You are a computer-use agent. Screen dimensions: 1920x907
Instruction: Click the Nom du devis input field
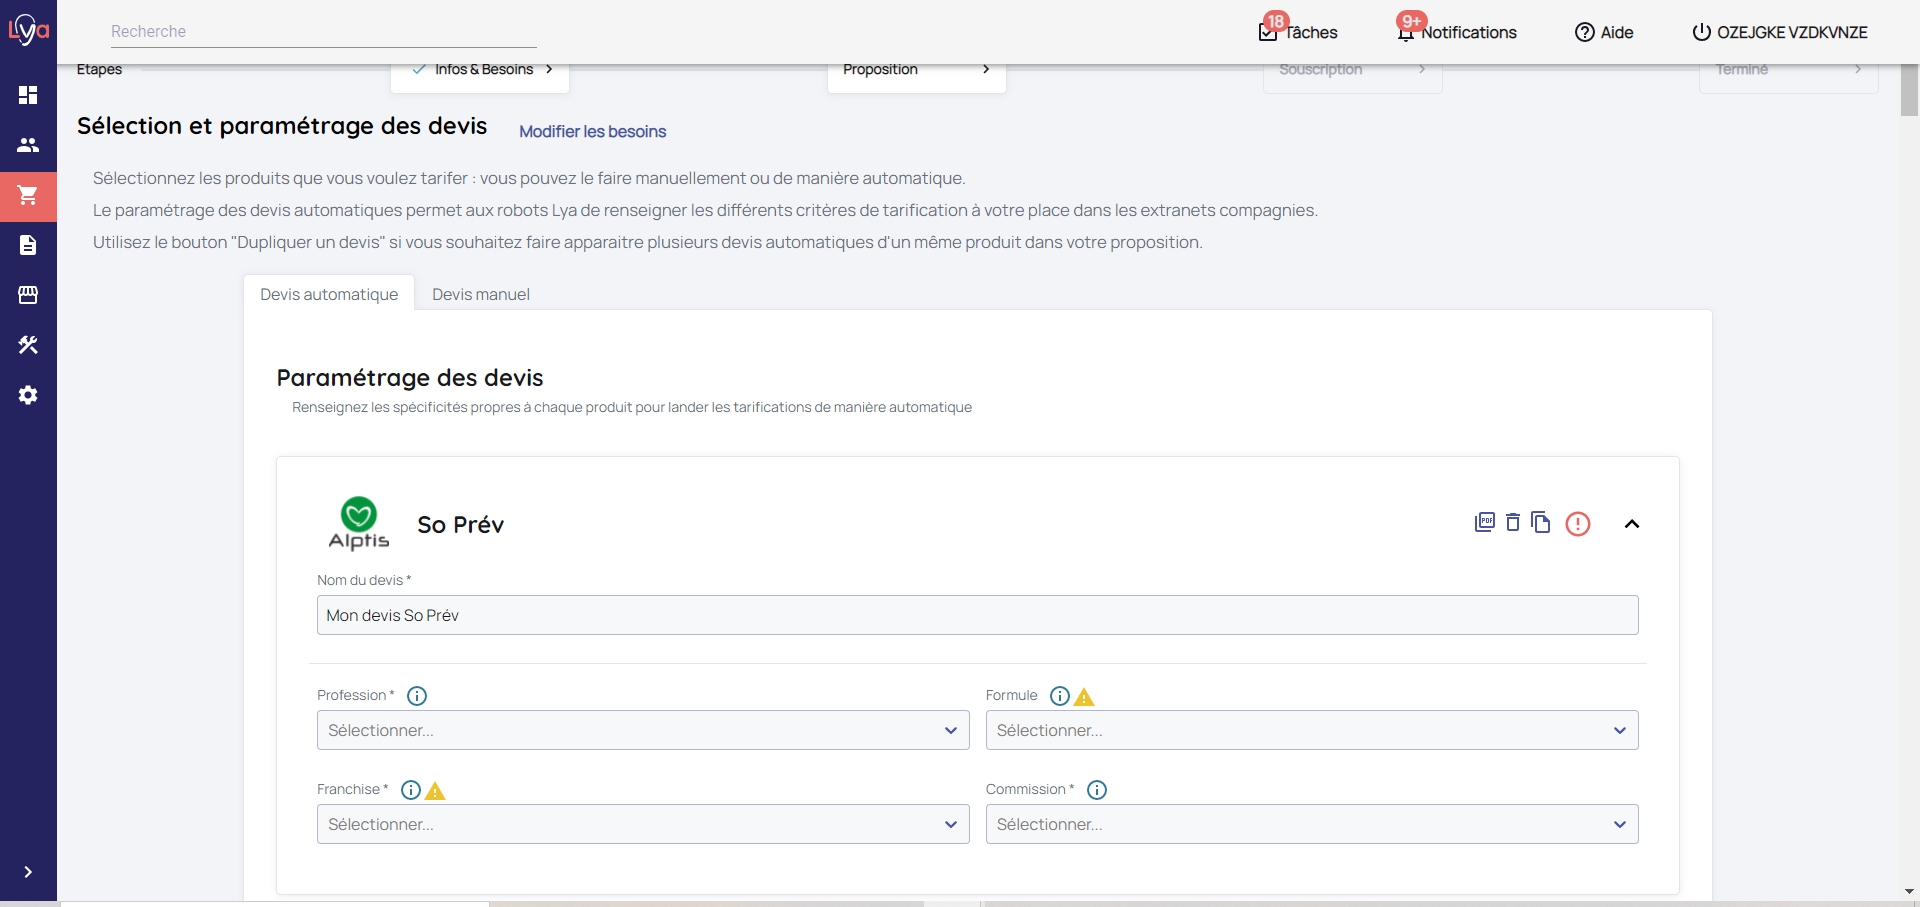977,615
